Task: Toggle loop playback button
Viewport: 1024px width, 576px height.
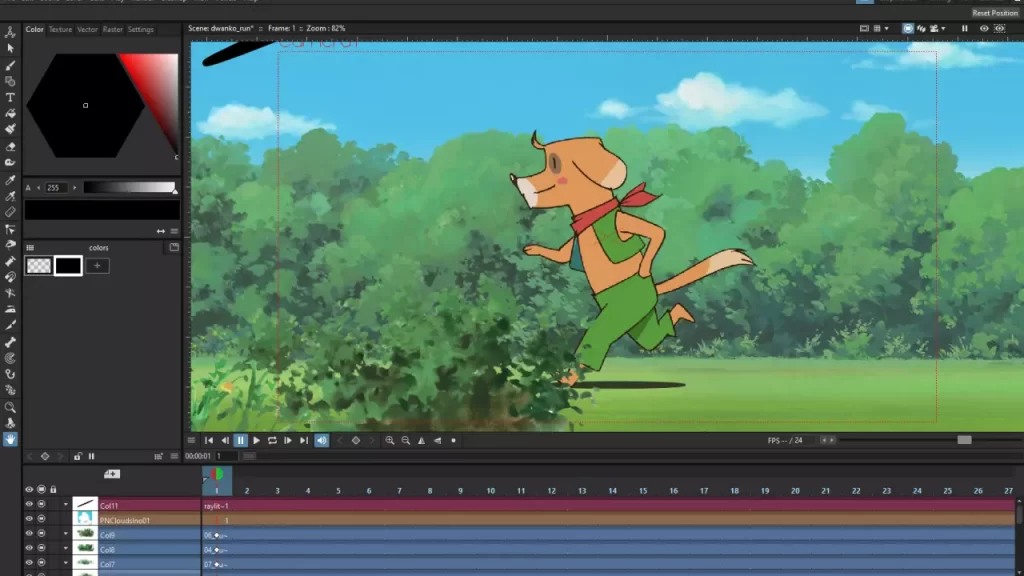Action: [272, 441]
